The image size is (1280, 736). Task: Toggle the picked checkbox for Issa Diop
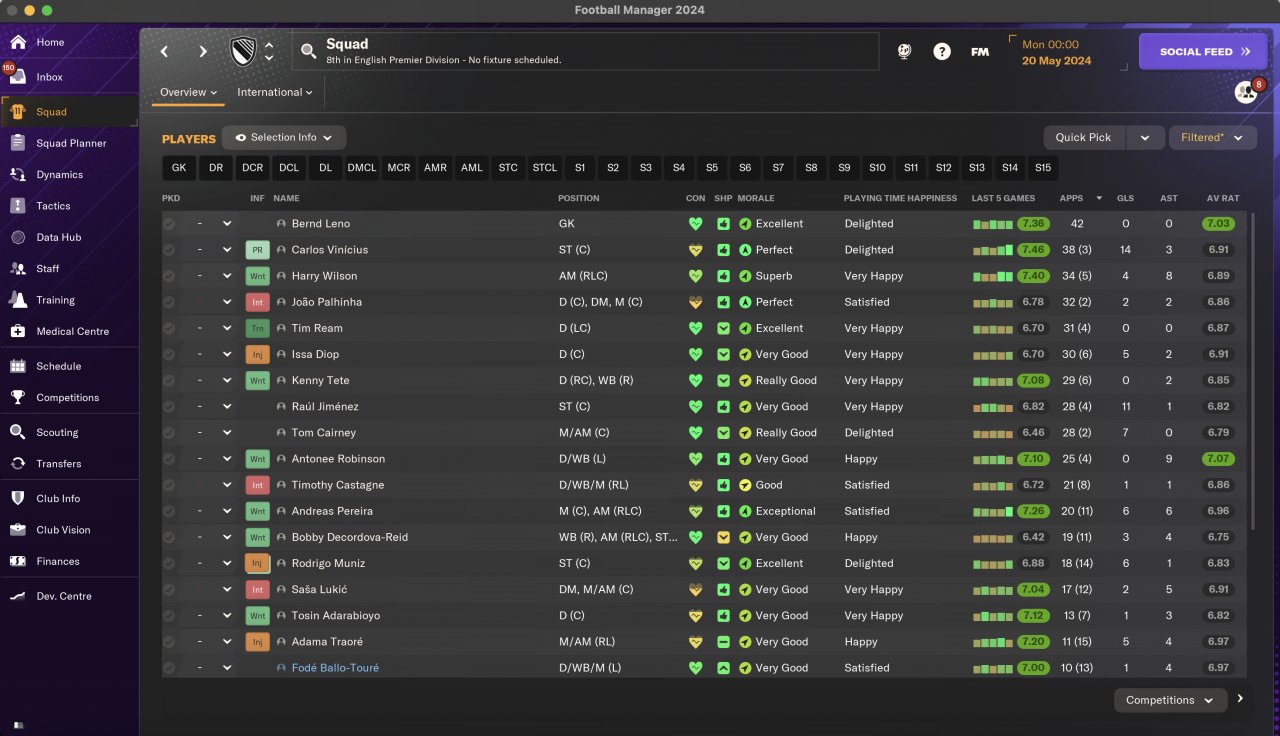(169, 354)
